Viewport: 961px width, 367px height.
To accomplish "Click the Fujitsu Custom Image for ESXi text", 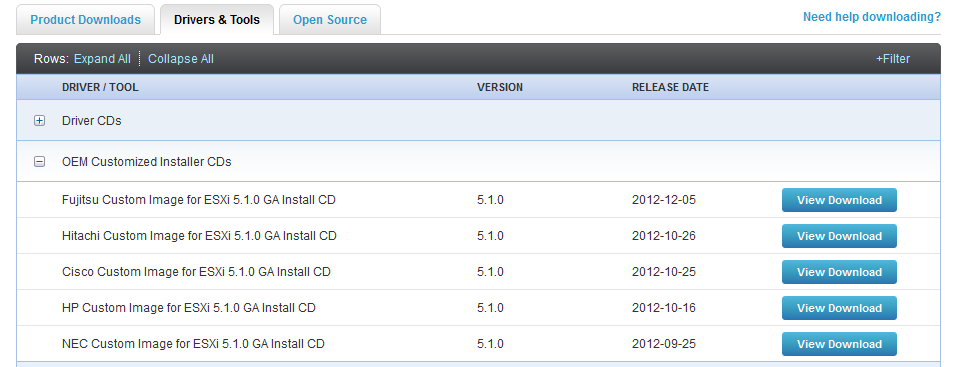I will (199, 200).
